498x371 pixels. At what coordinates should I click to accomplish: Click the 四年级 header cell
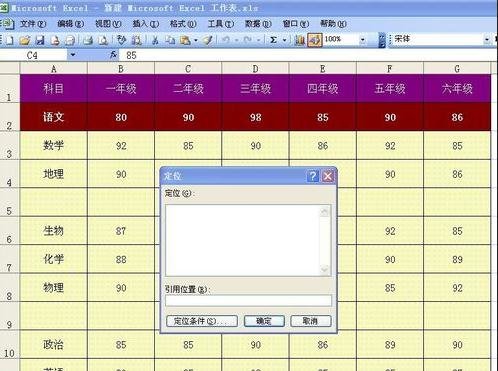pyautogui.click(x=323, y=88)
